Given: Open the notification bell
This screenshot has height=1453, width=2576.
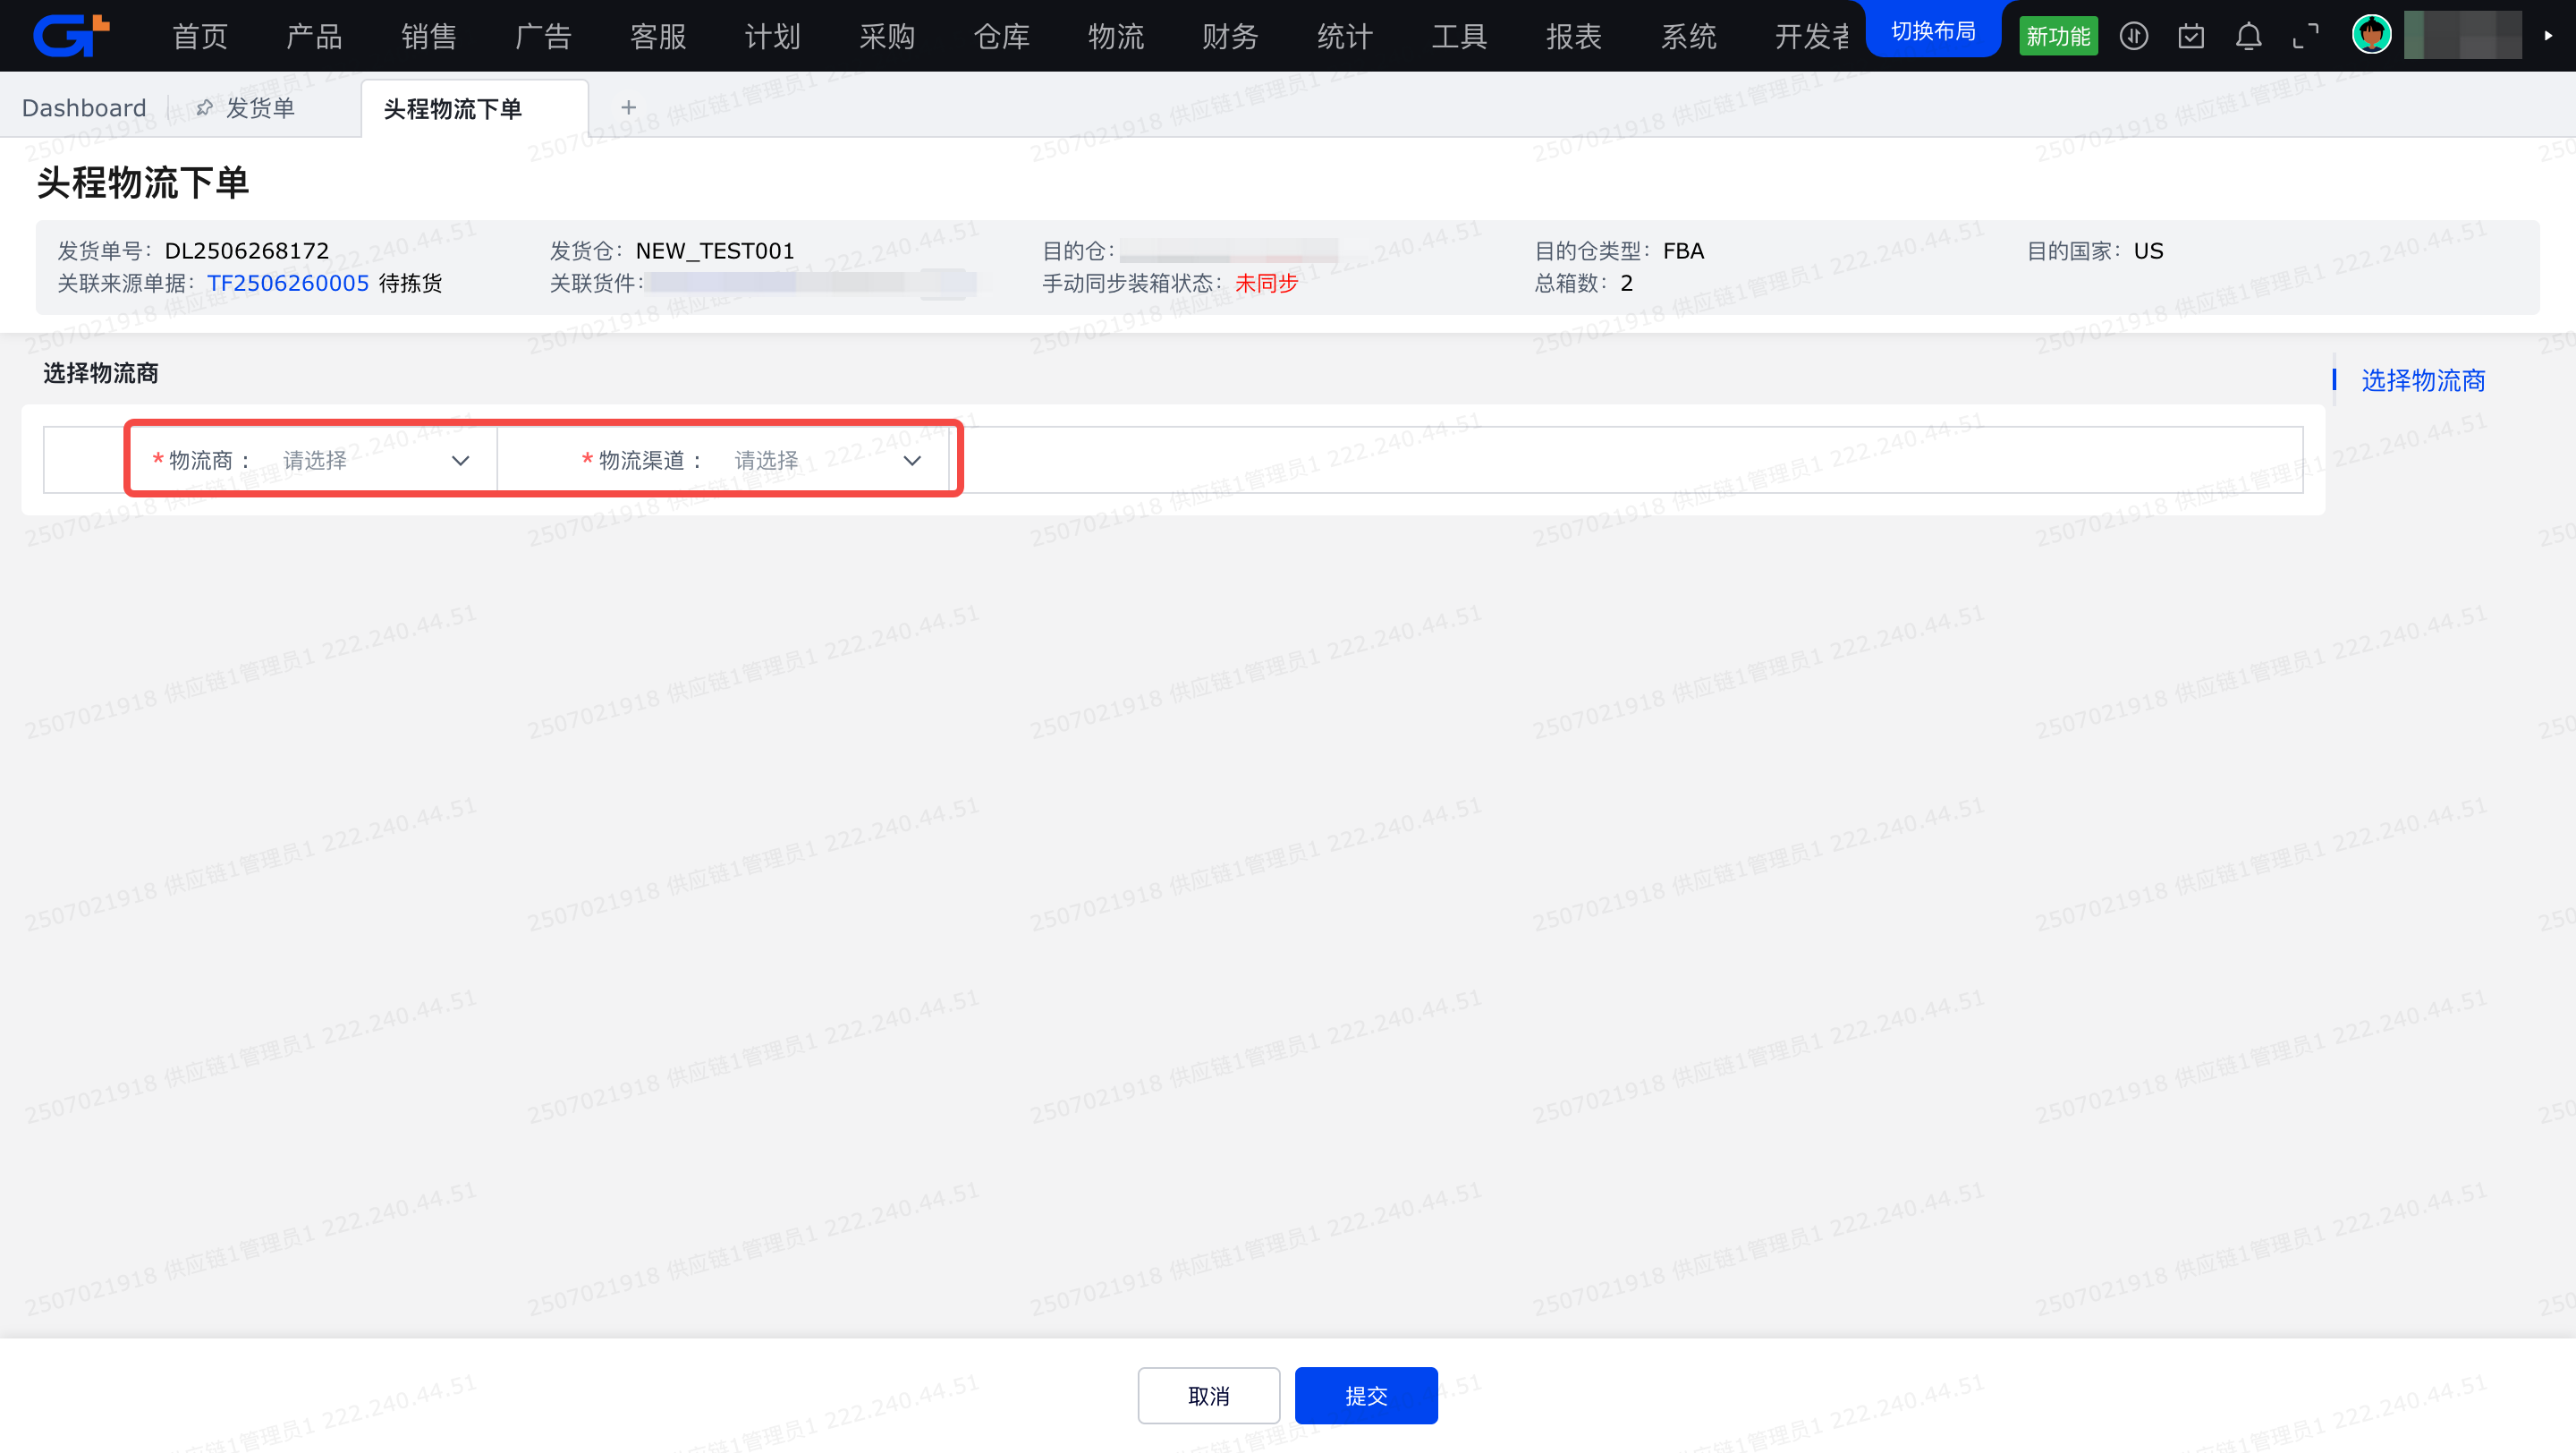Looking at the screenshot, I should tap(2248, 36).
